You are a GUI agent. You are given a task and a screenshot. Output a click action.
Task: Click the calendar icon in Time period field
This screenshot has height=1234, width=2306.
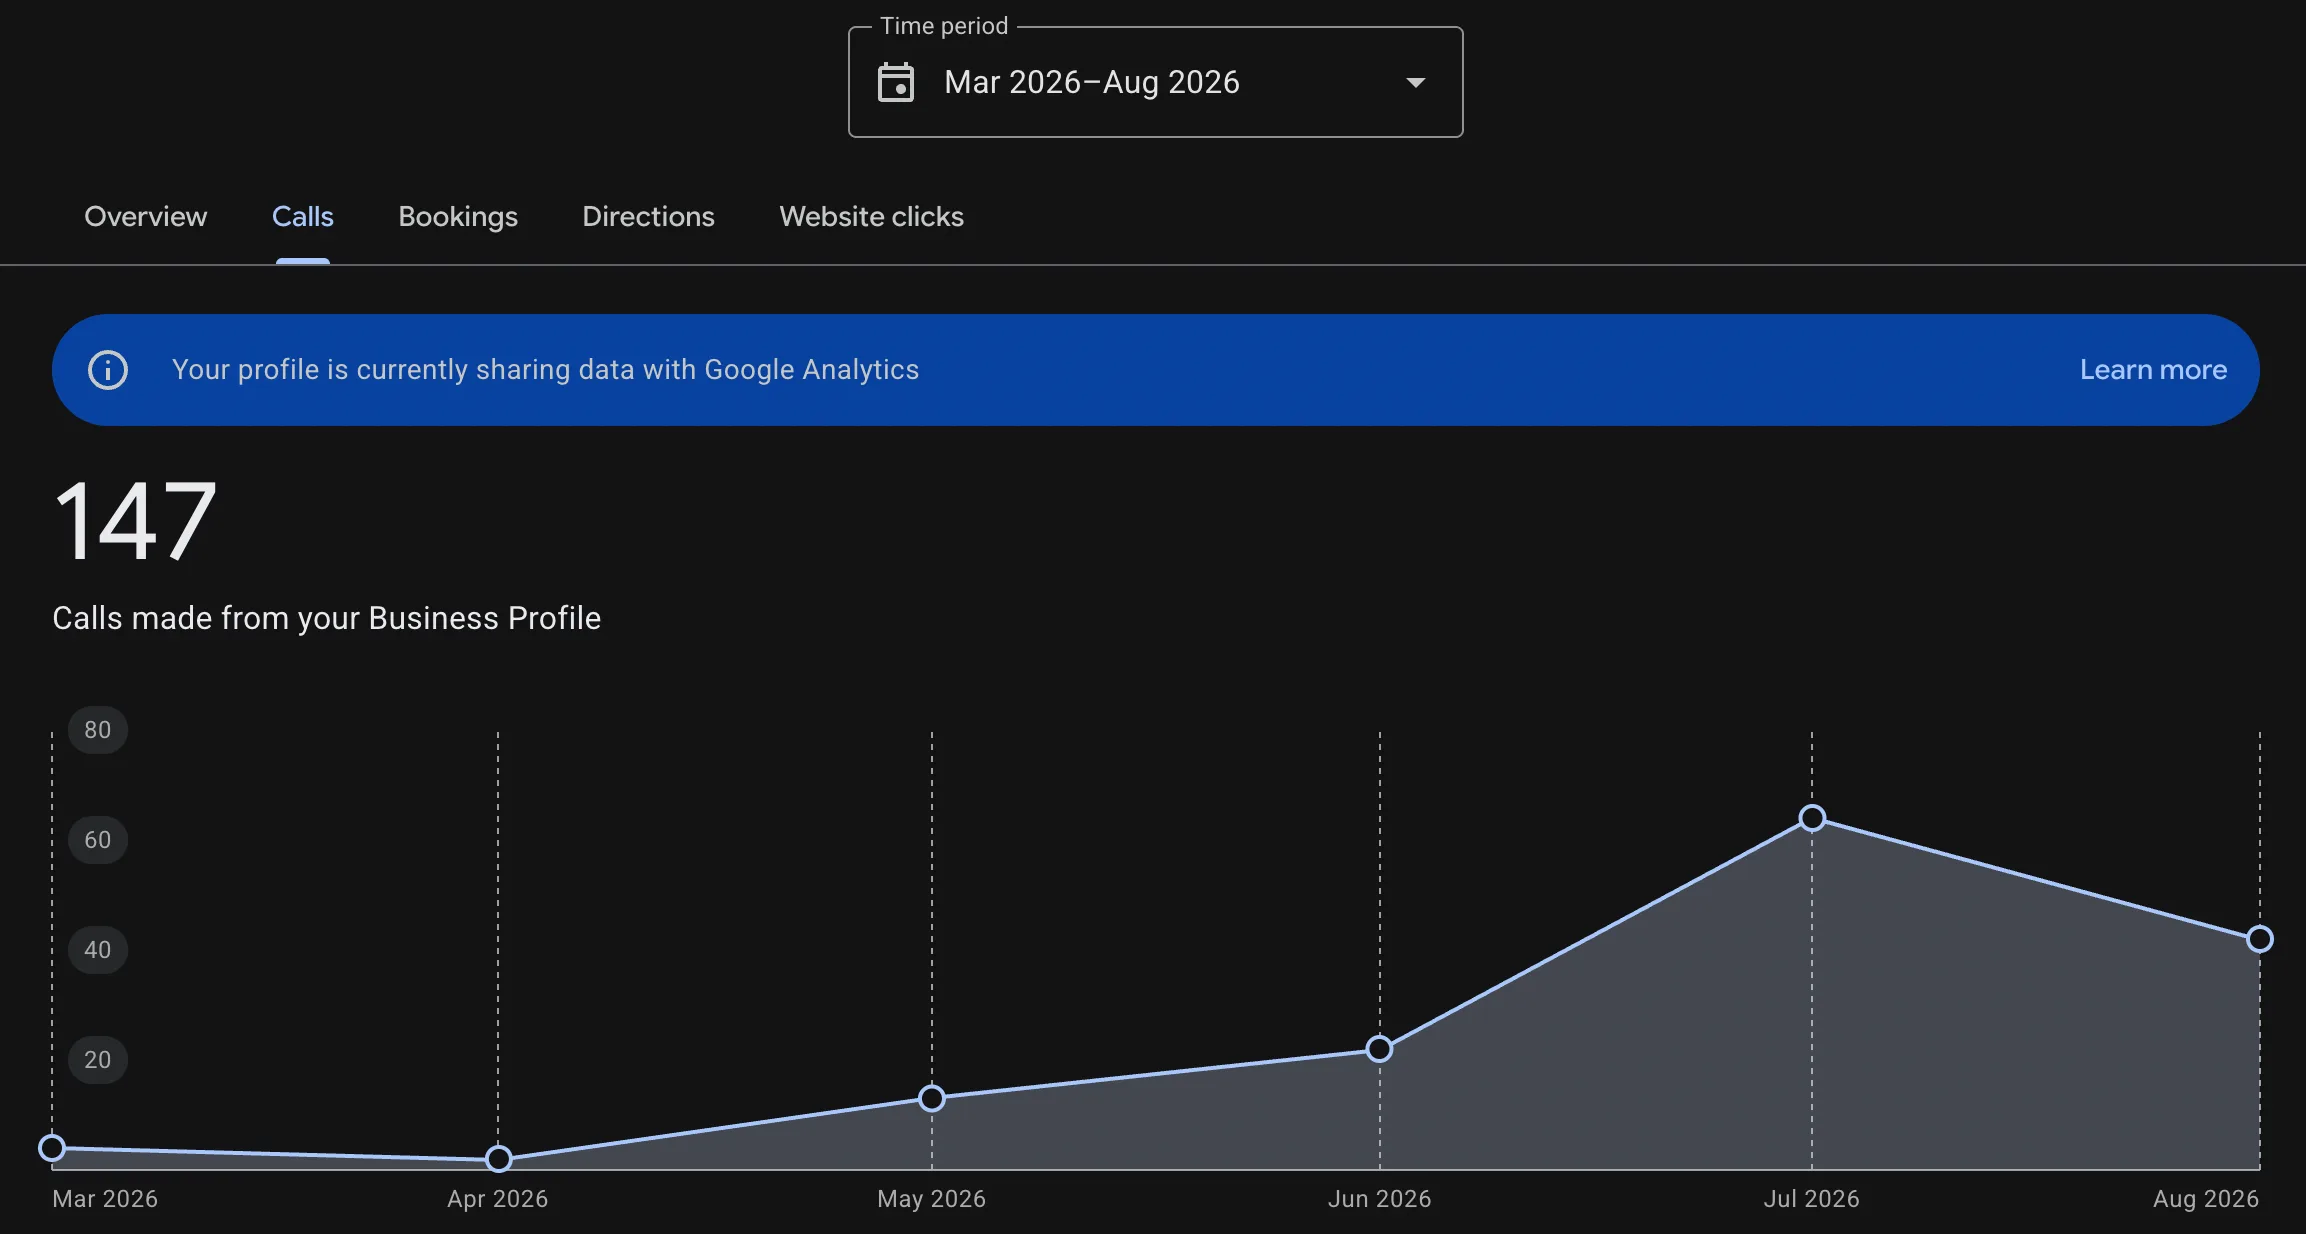895,82
